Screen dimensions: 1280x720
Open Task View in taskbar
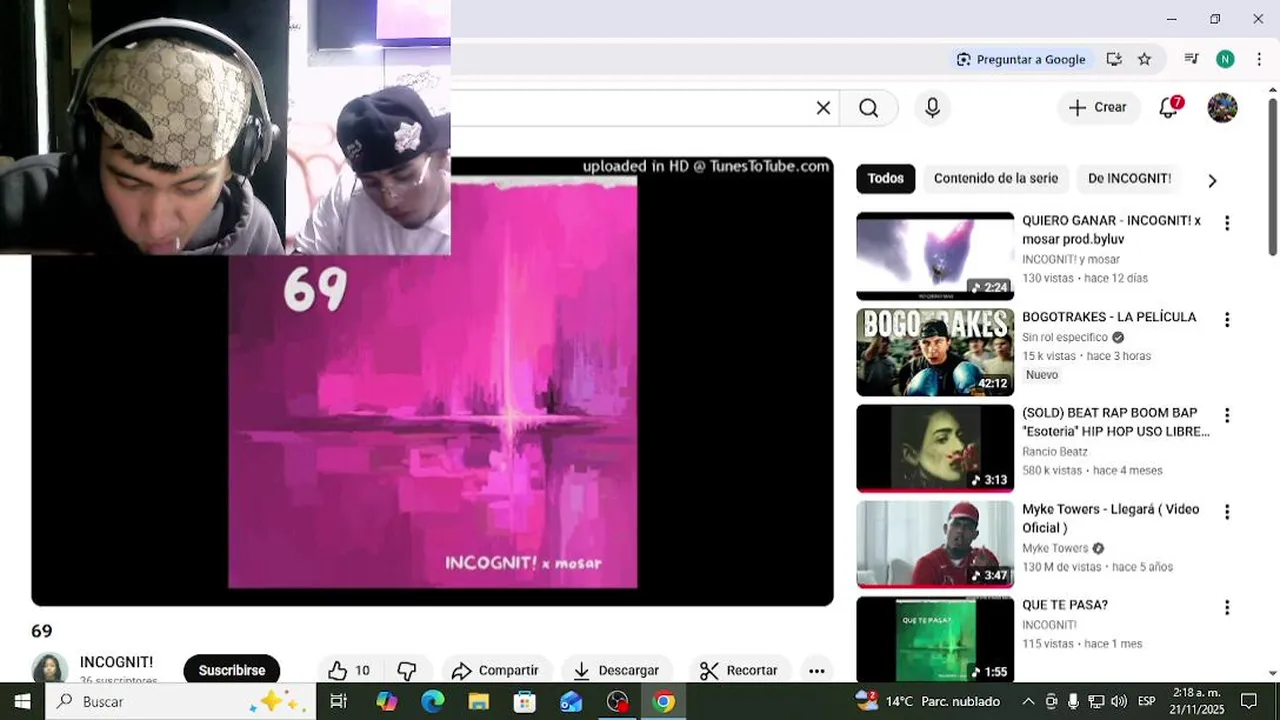[338, 701]
